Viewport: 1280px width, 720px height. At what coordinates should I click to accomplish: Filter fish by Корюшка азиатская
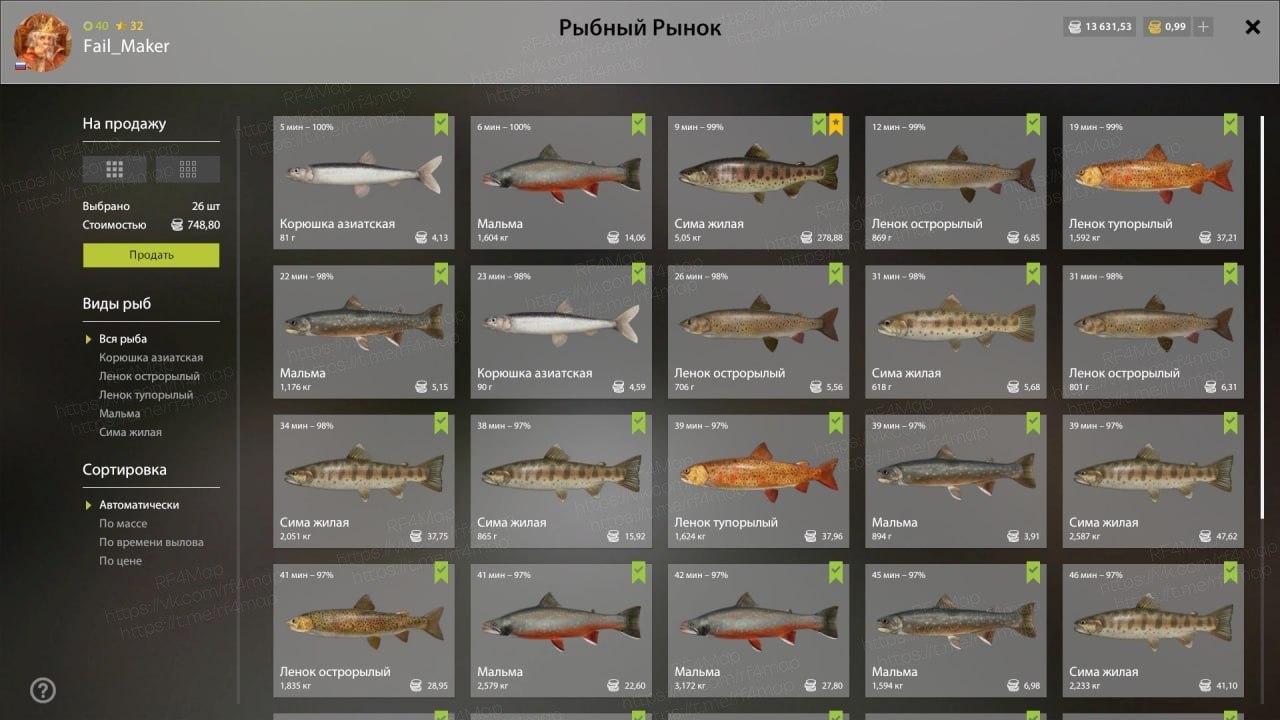151,358
